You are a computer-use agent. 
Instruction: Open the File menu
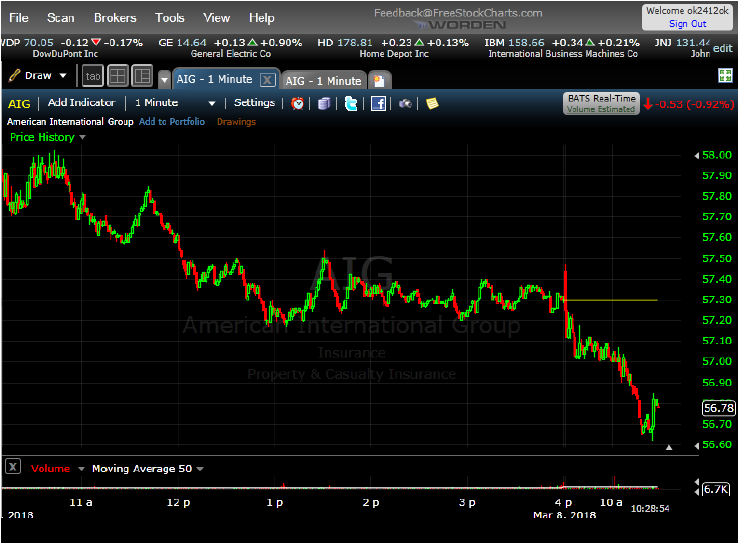(19, 18)
